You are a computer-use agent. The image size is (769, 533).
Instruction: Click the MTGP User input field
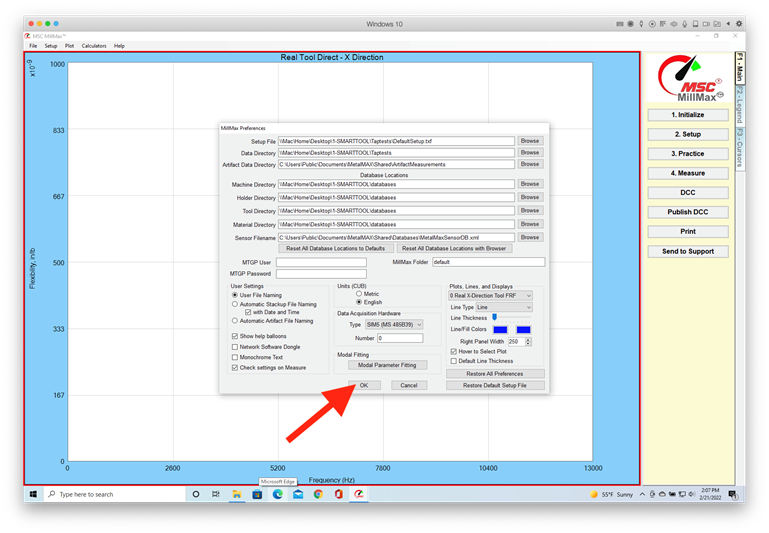pos(321,262)
